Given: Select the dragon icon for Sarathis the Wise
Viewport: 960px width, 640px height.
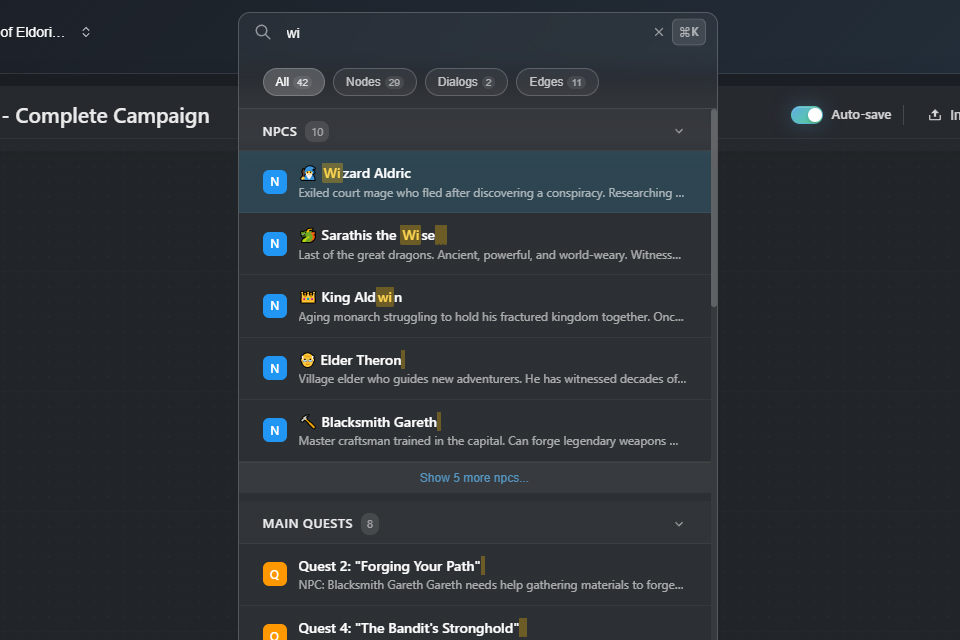Looking at the screenshot, I should [x=309, y=235].
